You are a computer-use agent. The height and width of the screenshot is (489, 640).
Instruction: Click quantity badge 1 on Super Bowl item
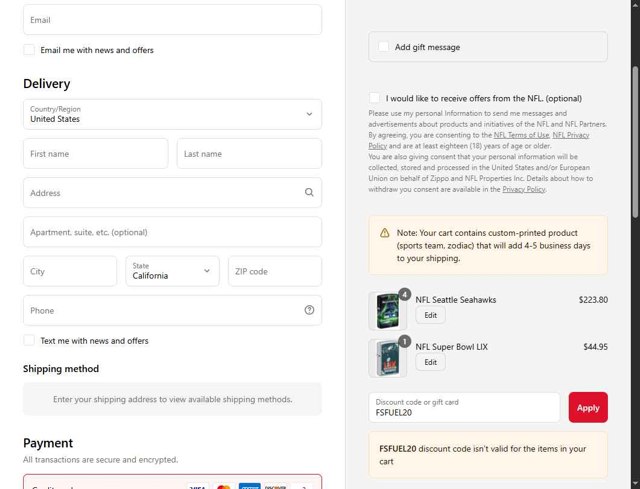(404, 341)
